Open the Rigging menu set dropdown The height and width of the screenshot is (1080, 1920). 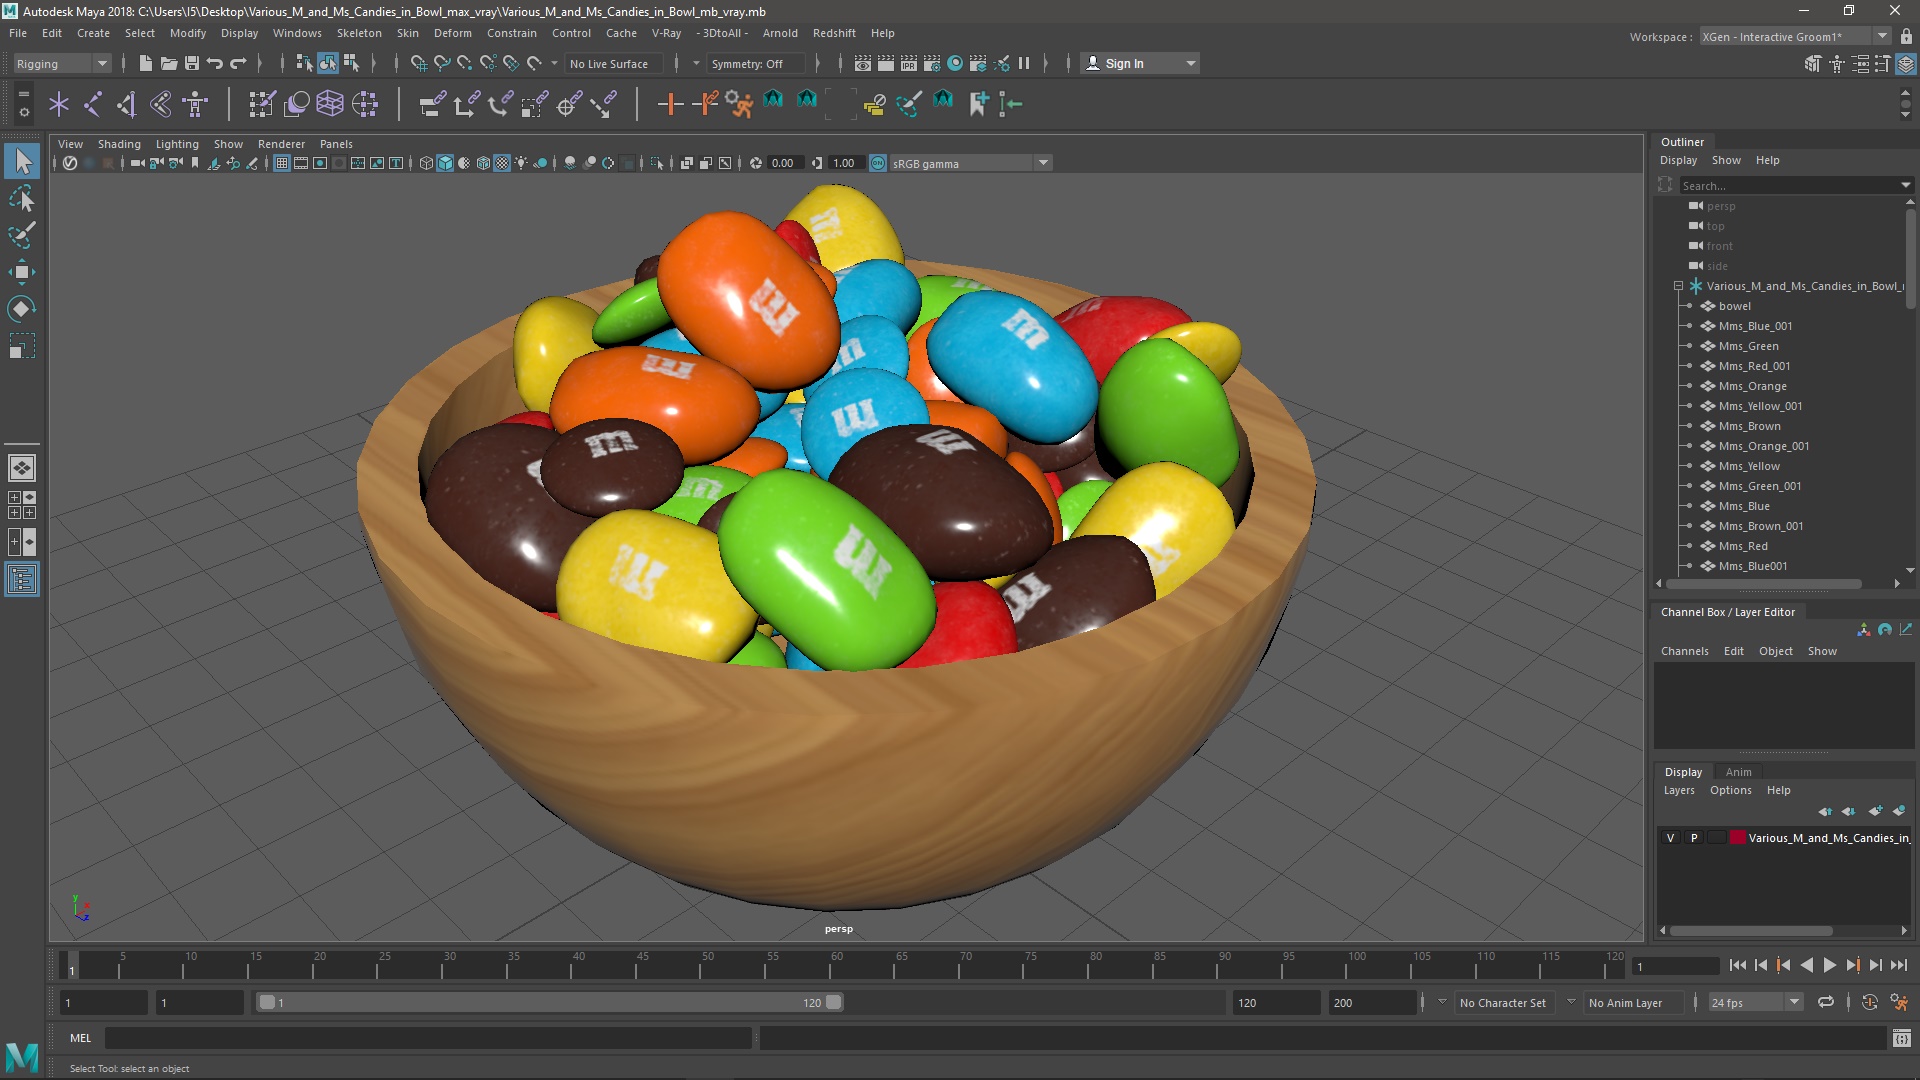tap(62, 63)
